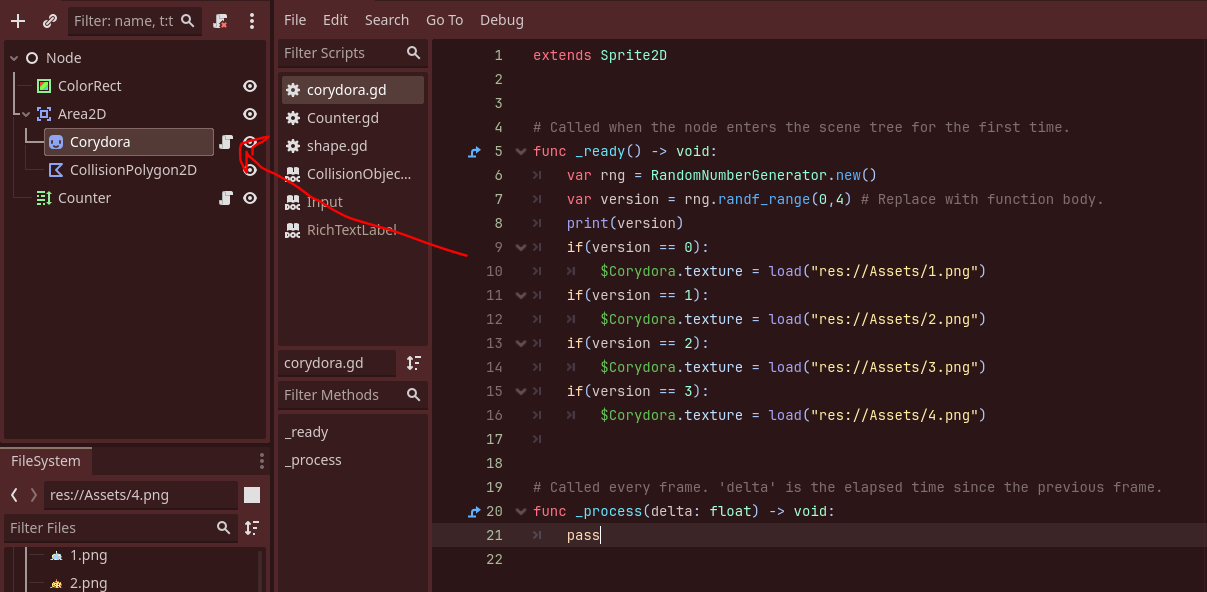Collapse the Area2D branch
Screen dimensions: 1207x592
tap(27, 113)
